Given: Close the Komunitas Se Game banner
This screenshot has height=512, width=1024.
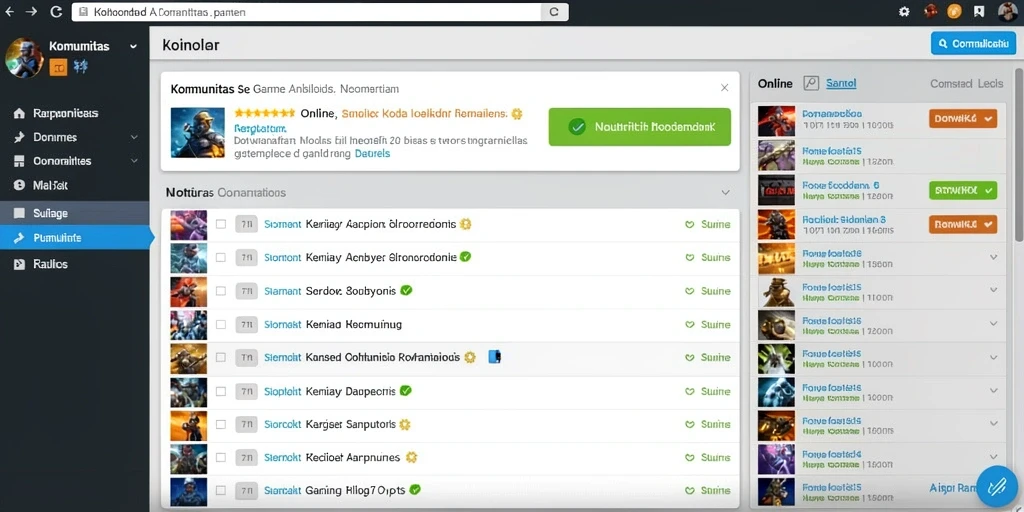Looking at the screenshot, I should 724,88.
